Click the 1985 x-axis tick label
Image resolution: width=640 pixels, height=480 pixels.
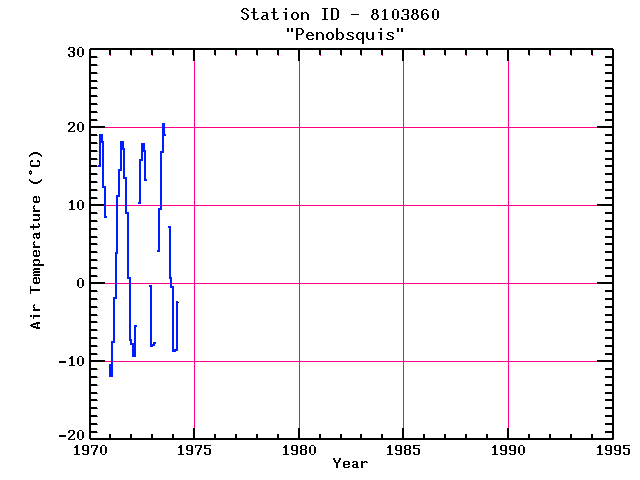pyautogui.click(x=403, y=451)
